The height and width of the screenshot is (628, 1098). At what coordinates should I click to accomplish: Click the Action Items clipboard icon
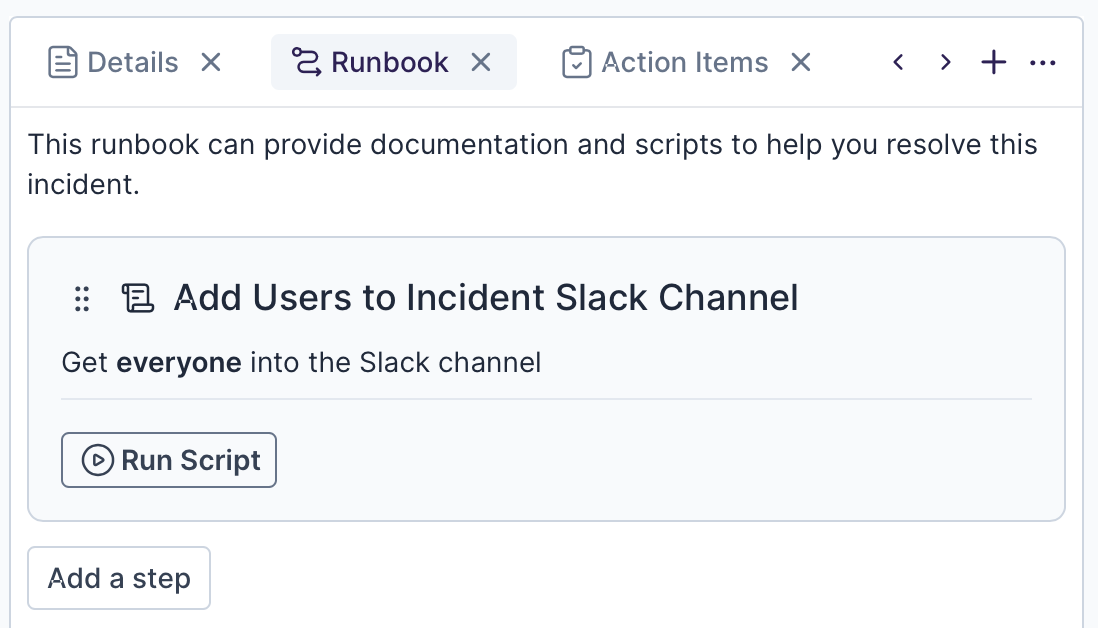pyautogui.click(x=577, y=63)
